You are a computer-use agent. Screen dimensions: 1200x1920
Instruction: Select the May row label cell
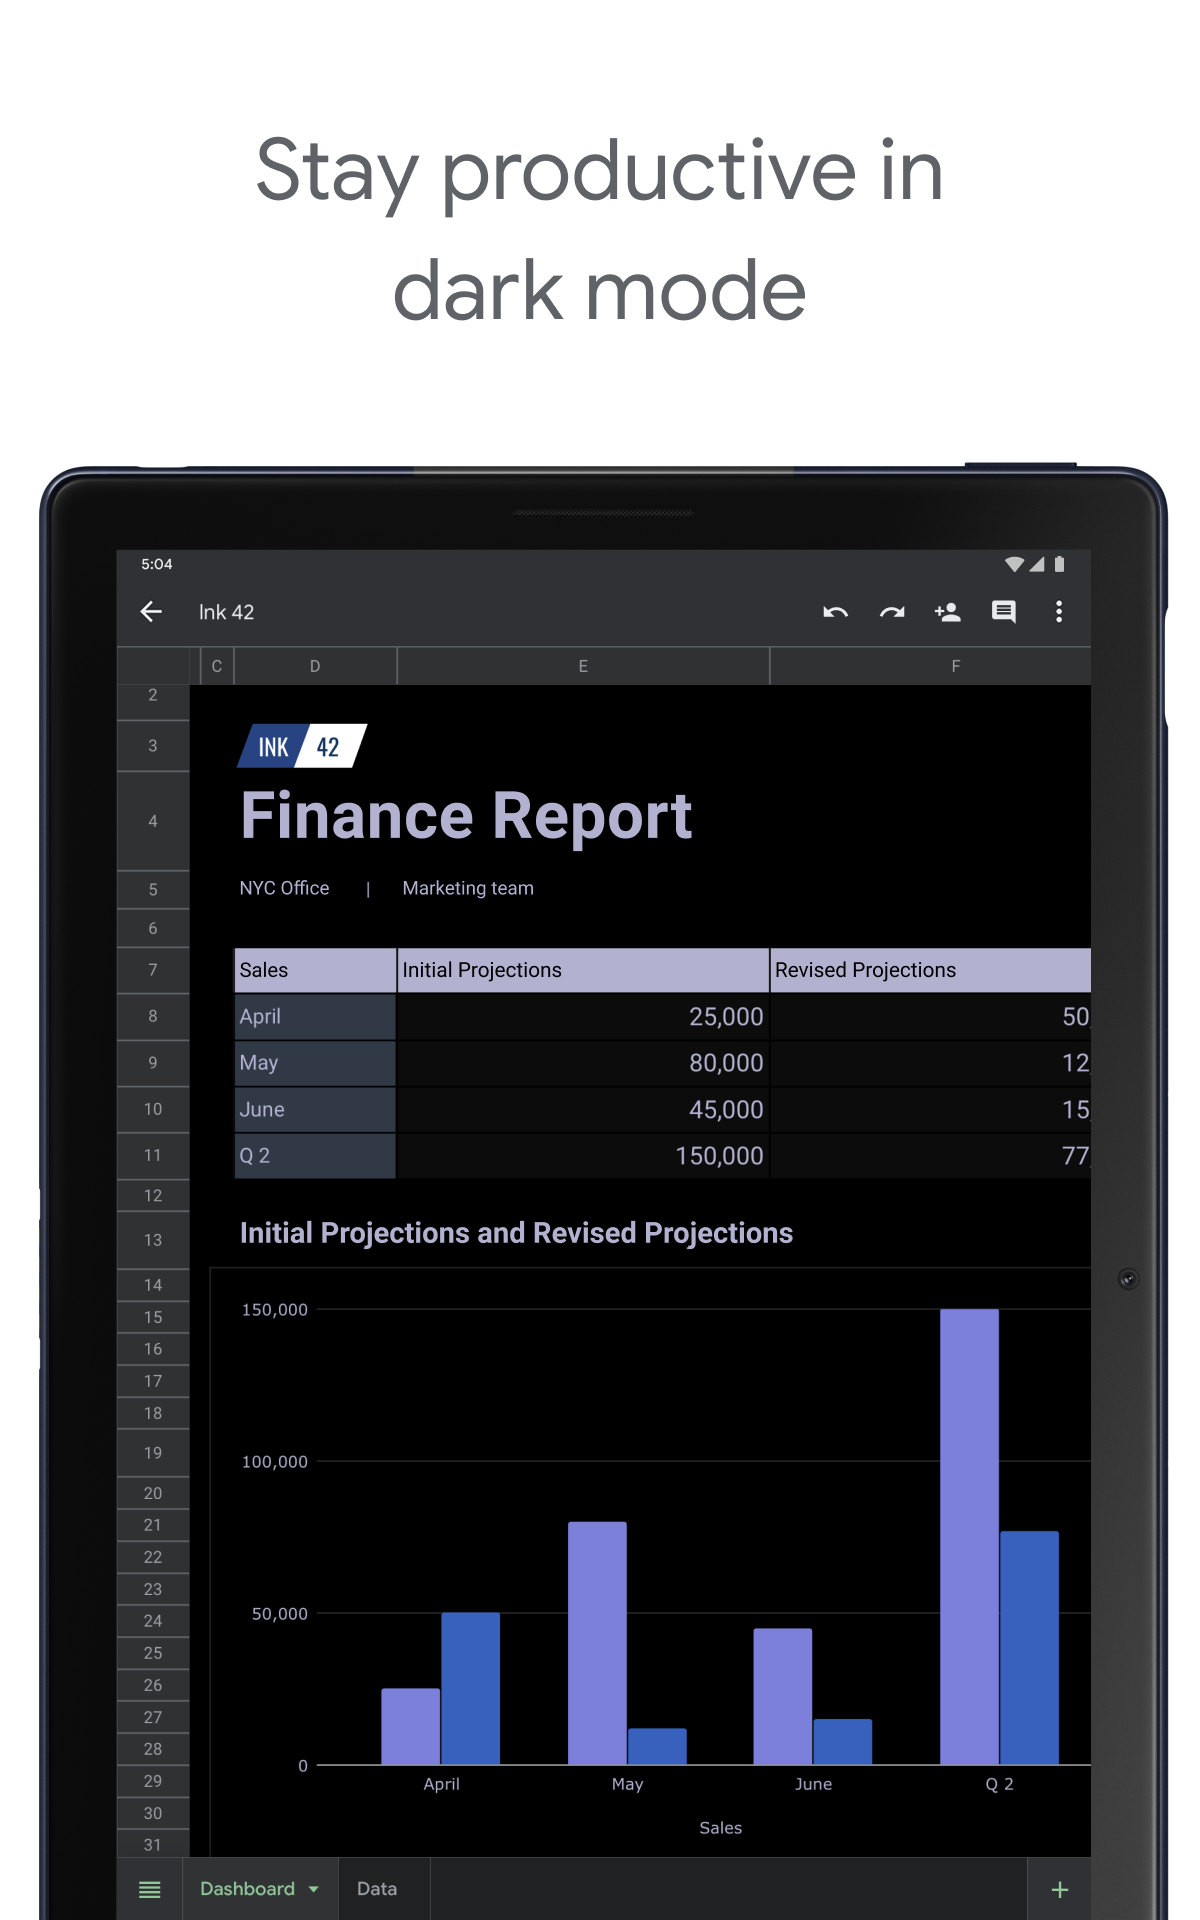pos(315,1063)
